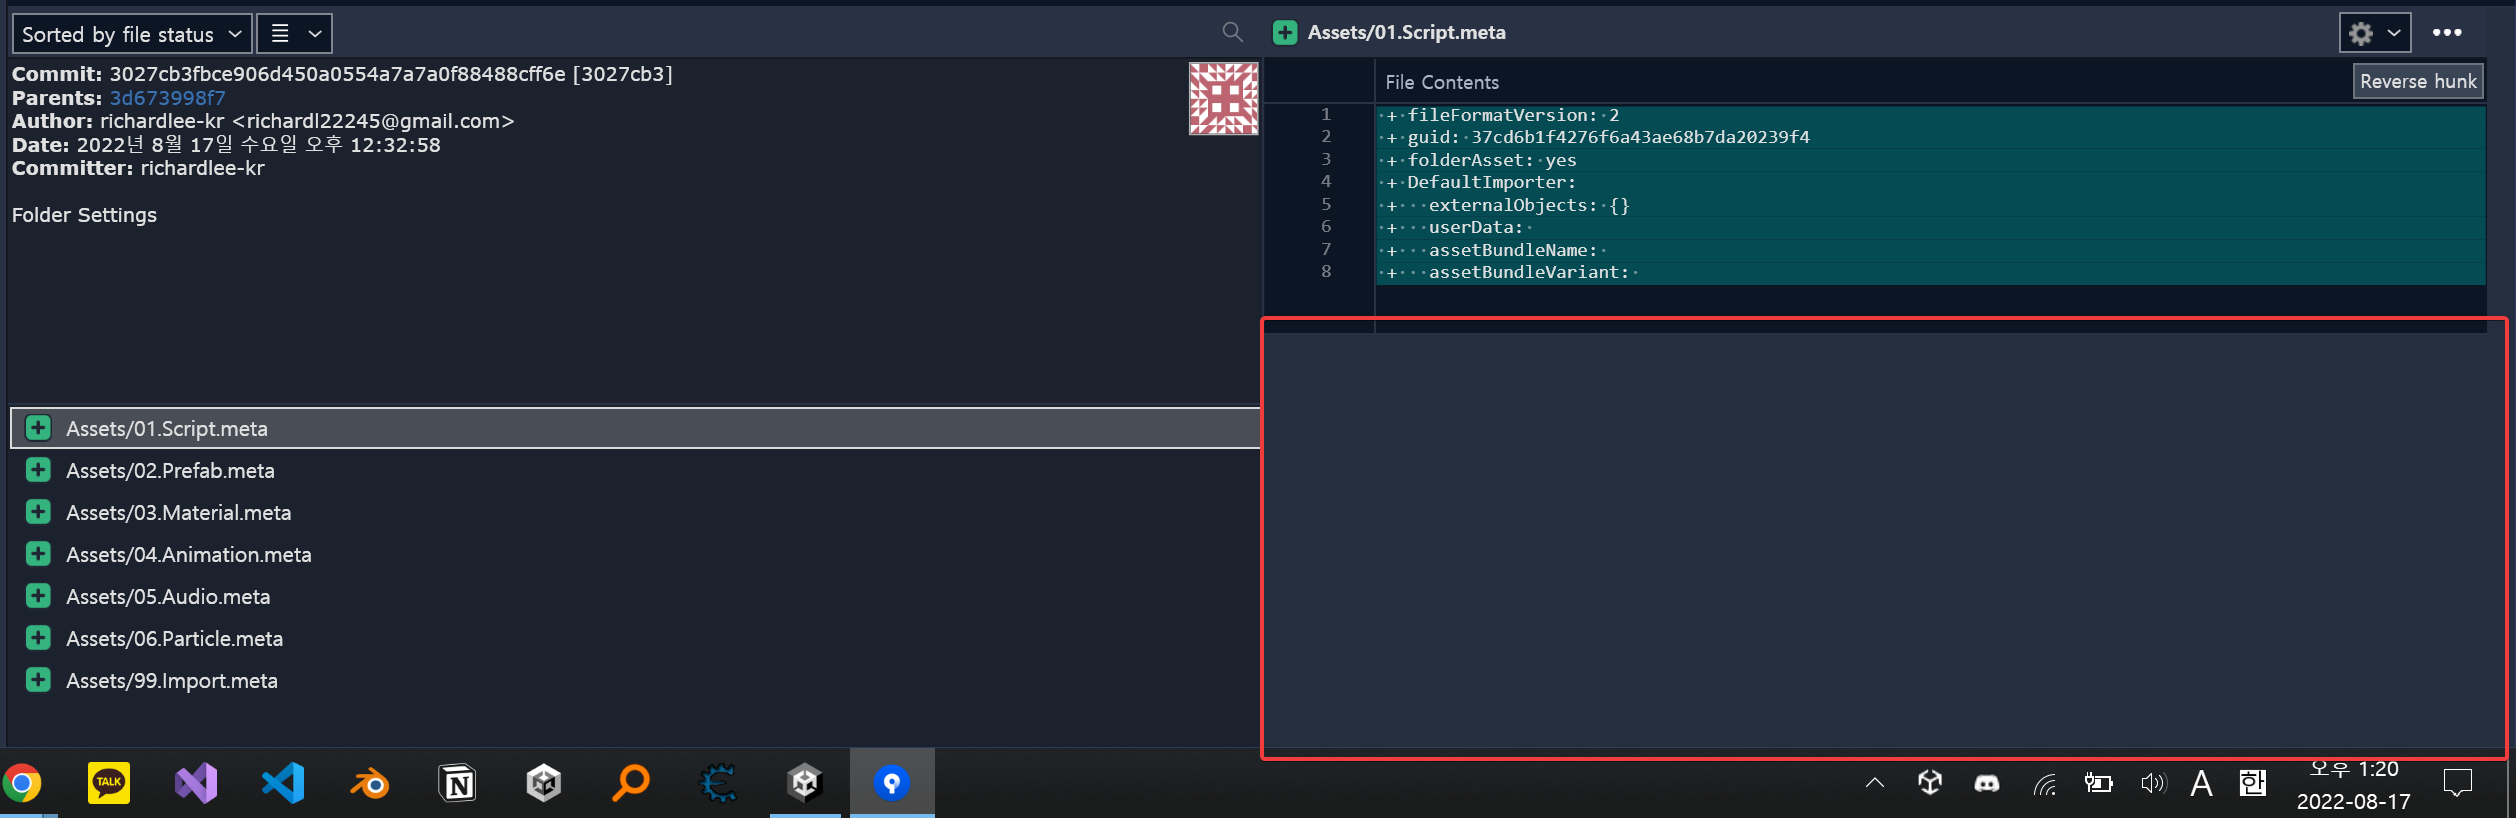Open the three-dots more options menu

coord(2447,33)
